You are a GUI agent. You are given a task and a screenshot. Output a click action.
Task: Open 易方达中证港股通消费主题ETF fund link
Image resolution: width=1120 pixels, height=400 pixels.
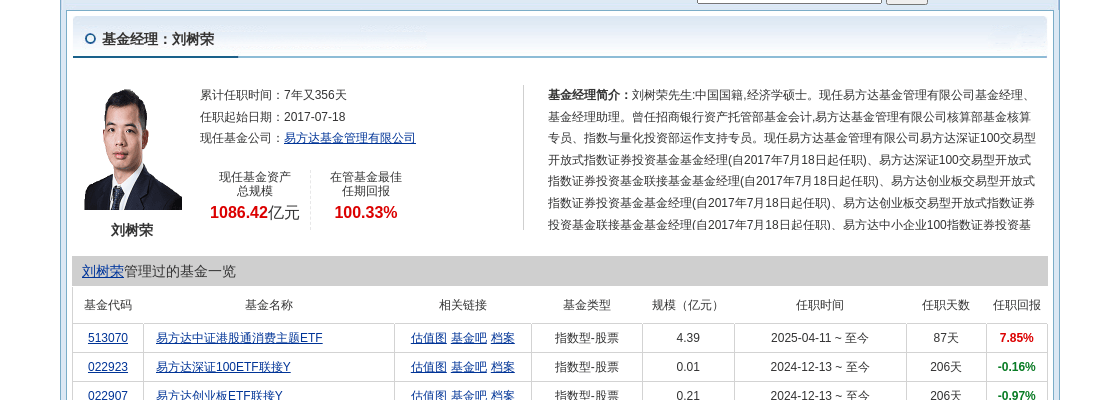coord(239,338)
